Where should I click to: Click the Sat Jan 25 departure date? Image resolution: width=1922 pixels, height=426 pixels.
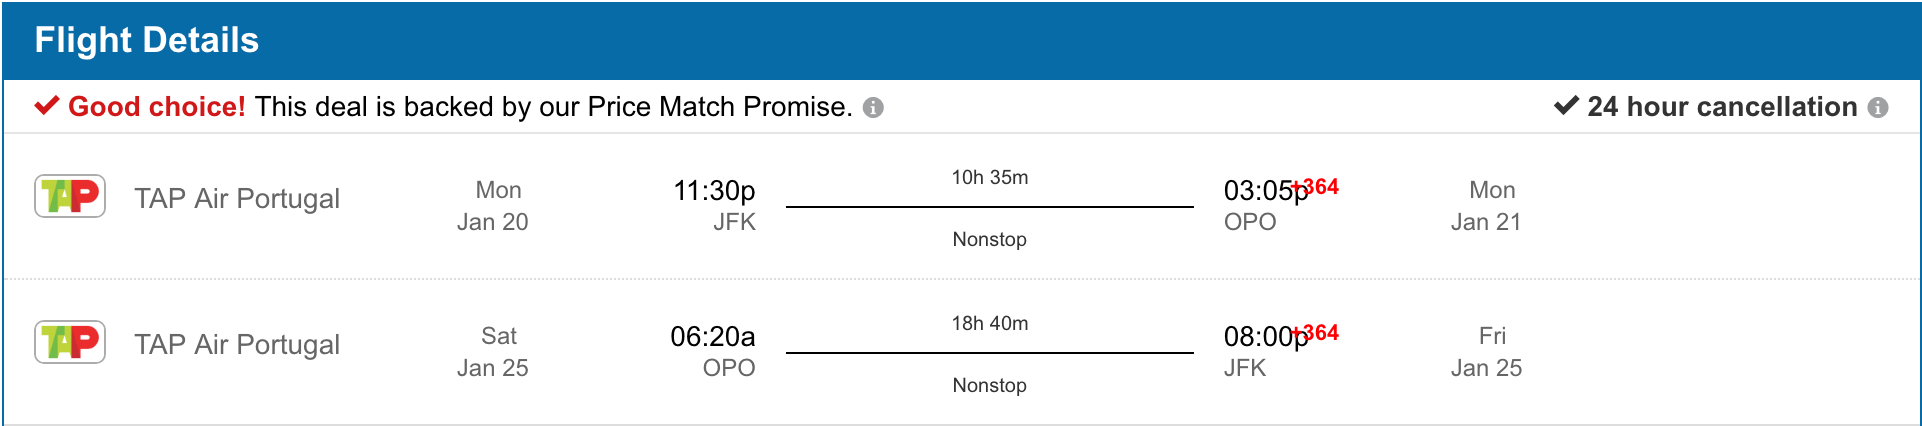click(493, 352)
